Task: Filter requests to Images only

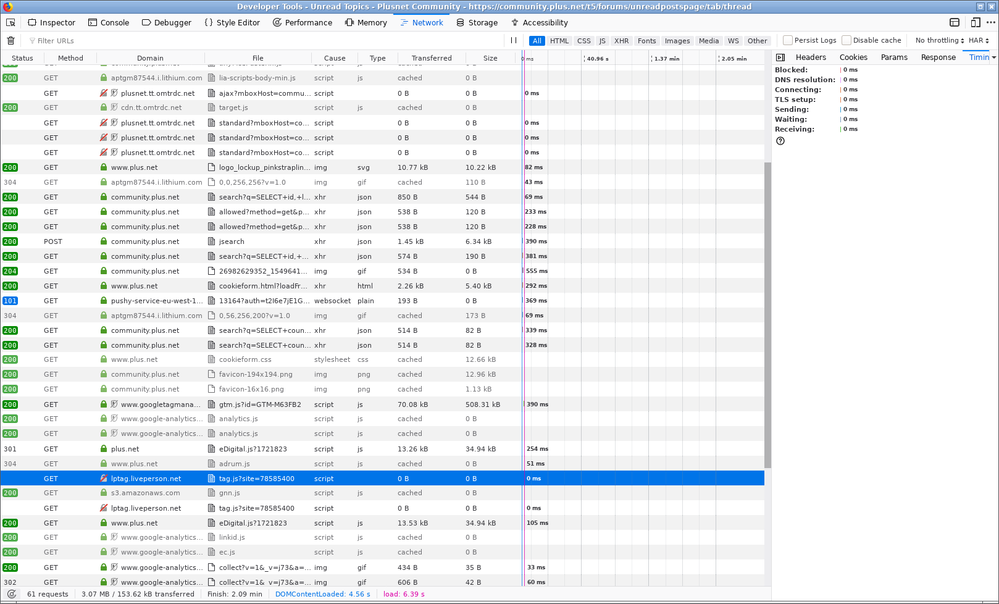Action: (677, 41)
